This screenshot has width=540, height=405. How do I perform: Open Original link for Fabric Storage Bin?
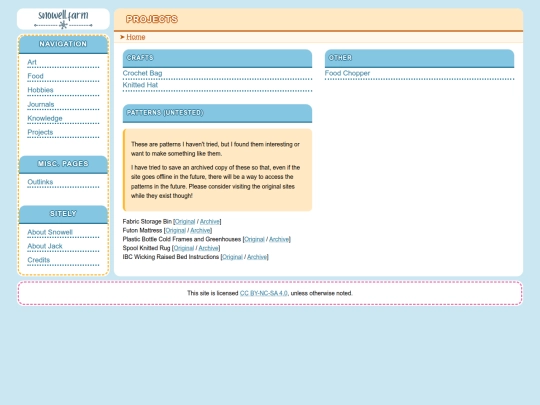tap(185, 221)
